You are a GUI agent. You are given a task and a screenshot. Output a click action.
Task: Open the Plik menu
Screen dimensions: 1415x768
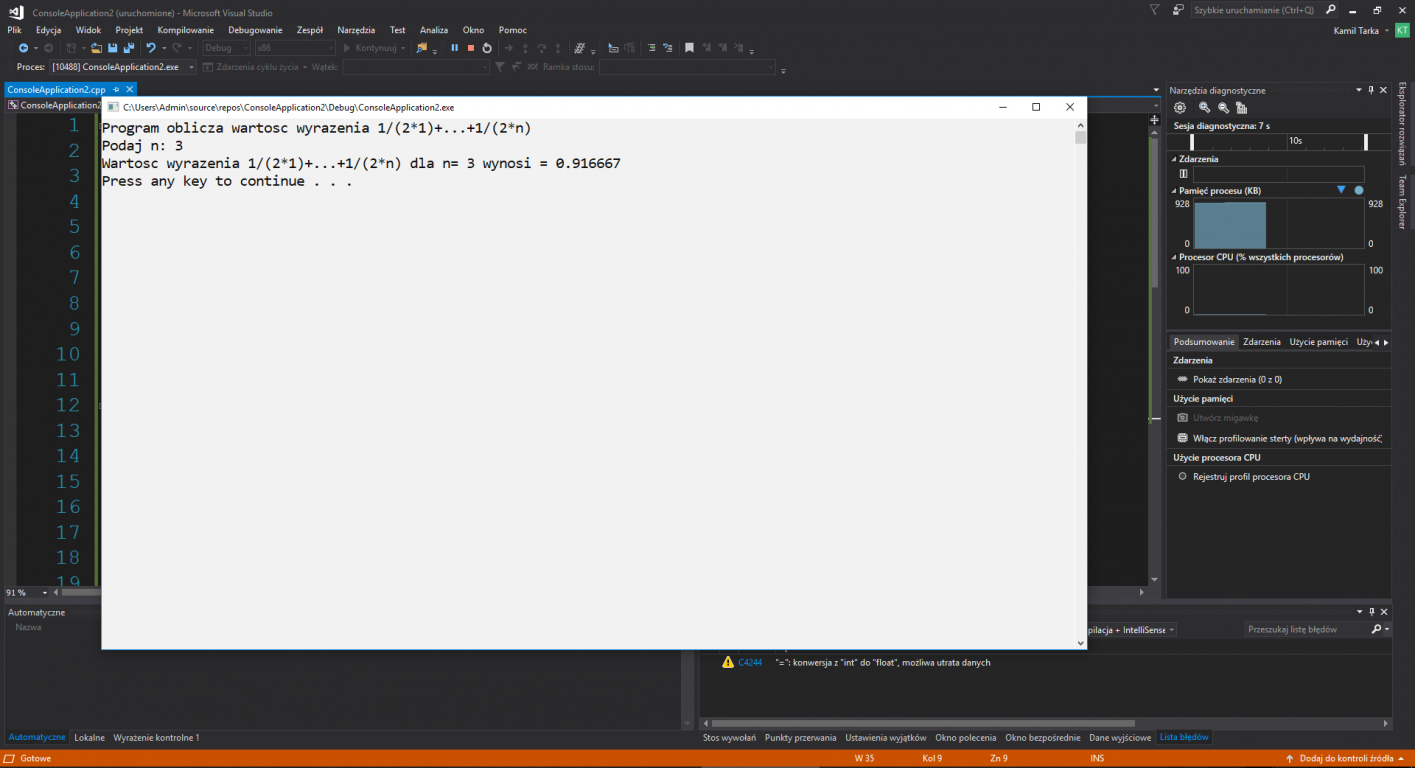click(x=14, y=30)
